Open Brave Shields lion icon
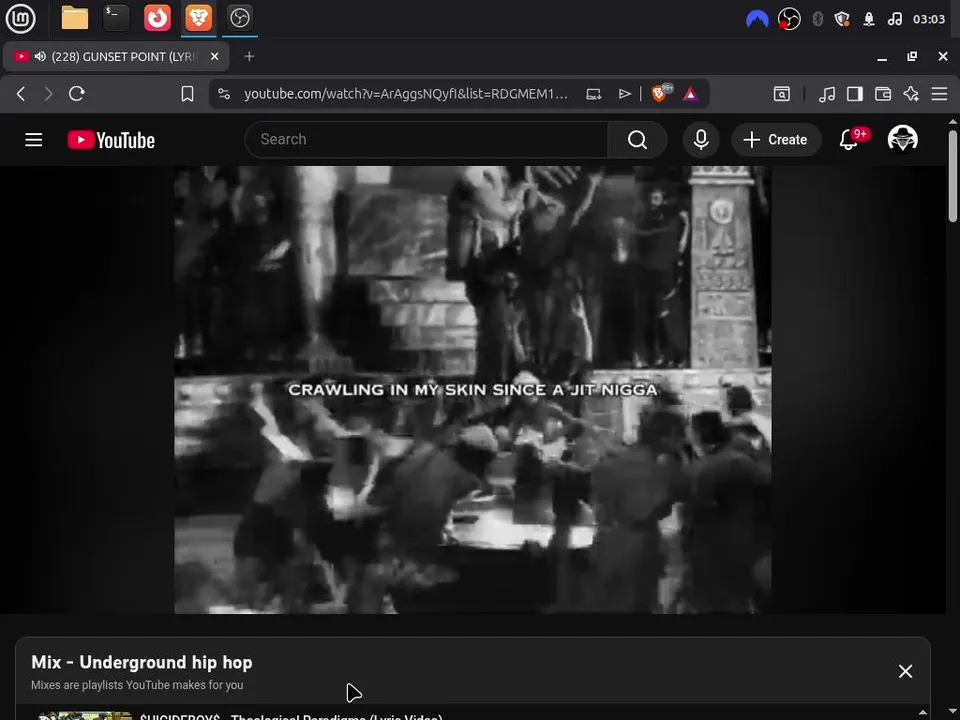This screenshot has height=720, width=960. pos(661,93)
